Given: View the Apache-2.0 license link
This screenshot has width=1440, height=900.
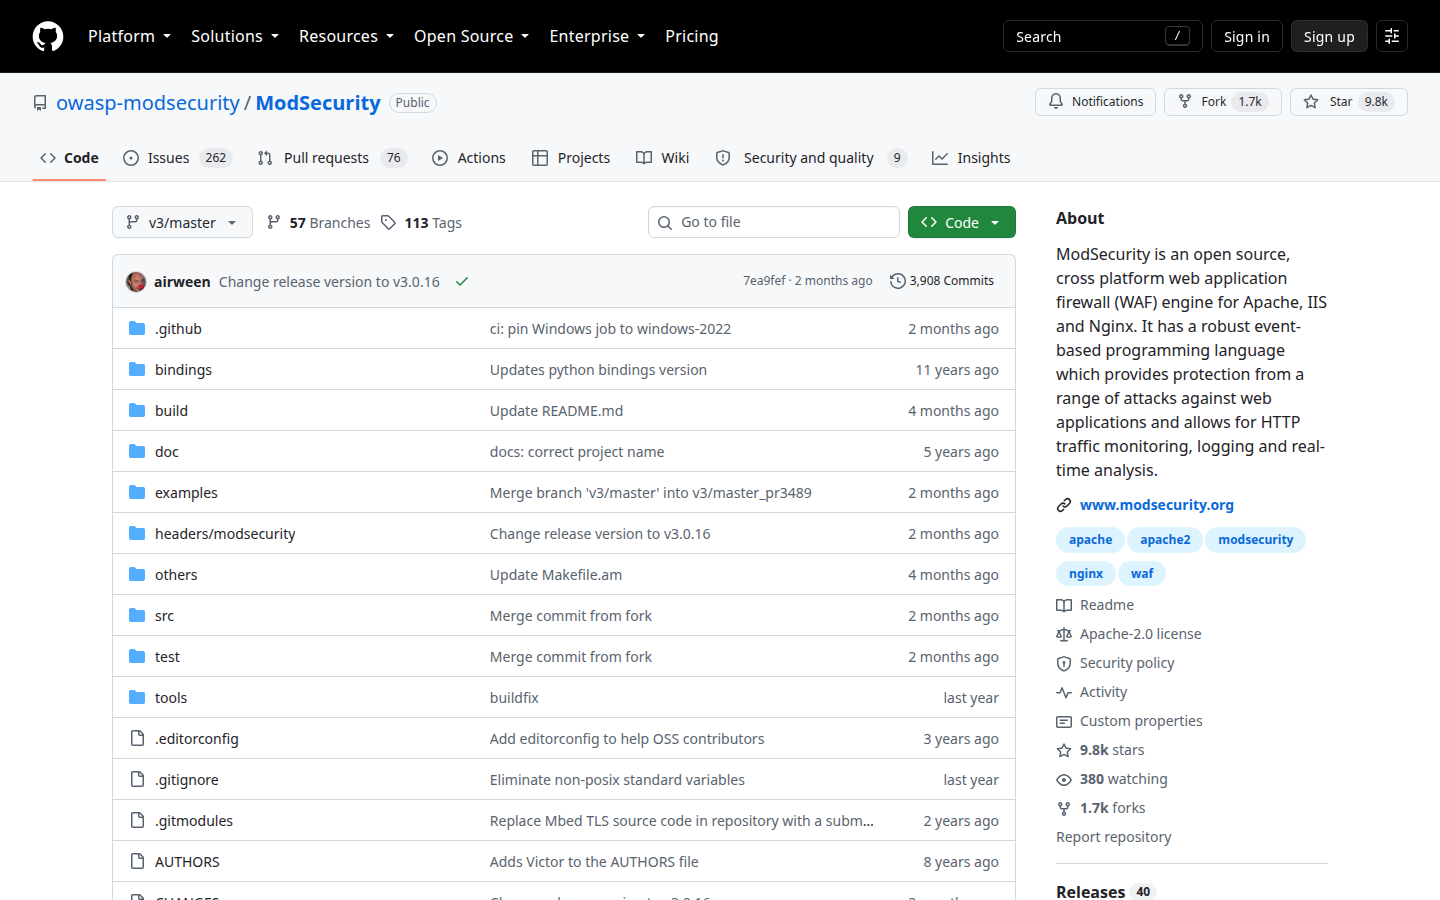Looking at the screenshot, I should 1129,634.
